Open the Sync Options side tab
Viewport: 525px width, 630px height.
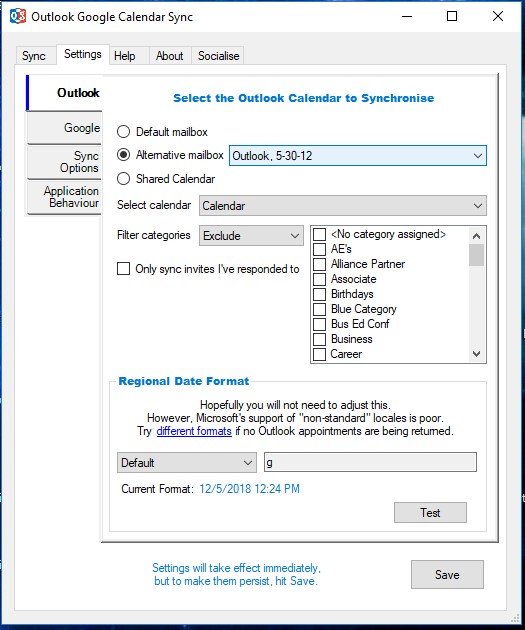tap(64, 162)
